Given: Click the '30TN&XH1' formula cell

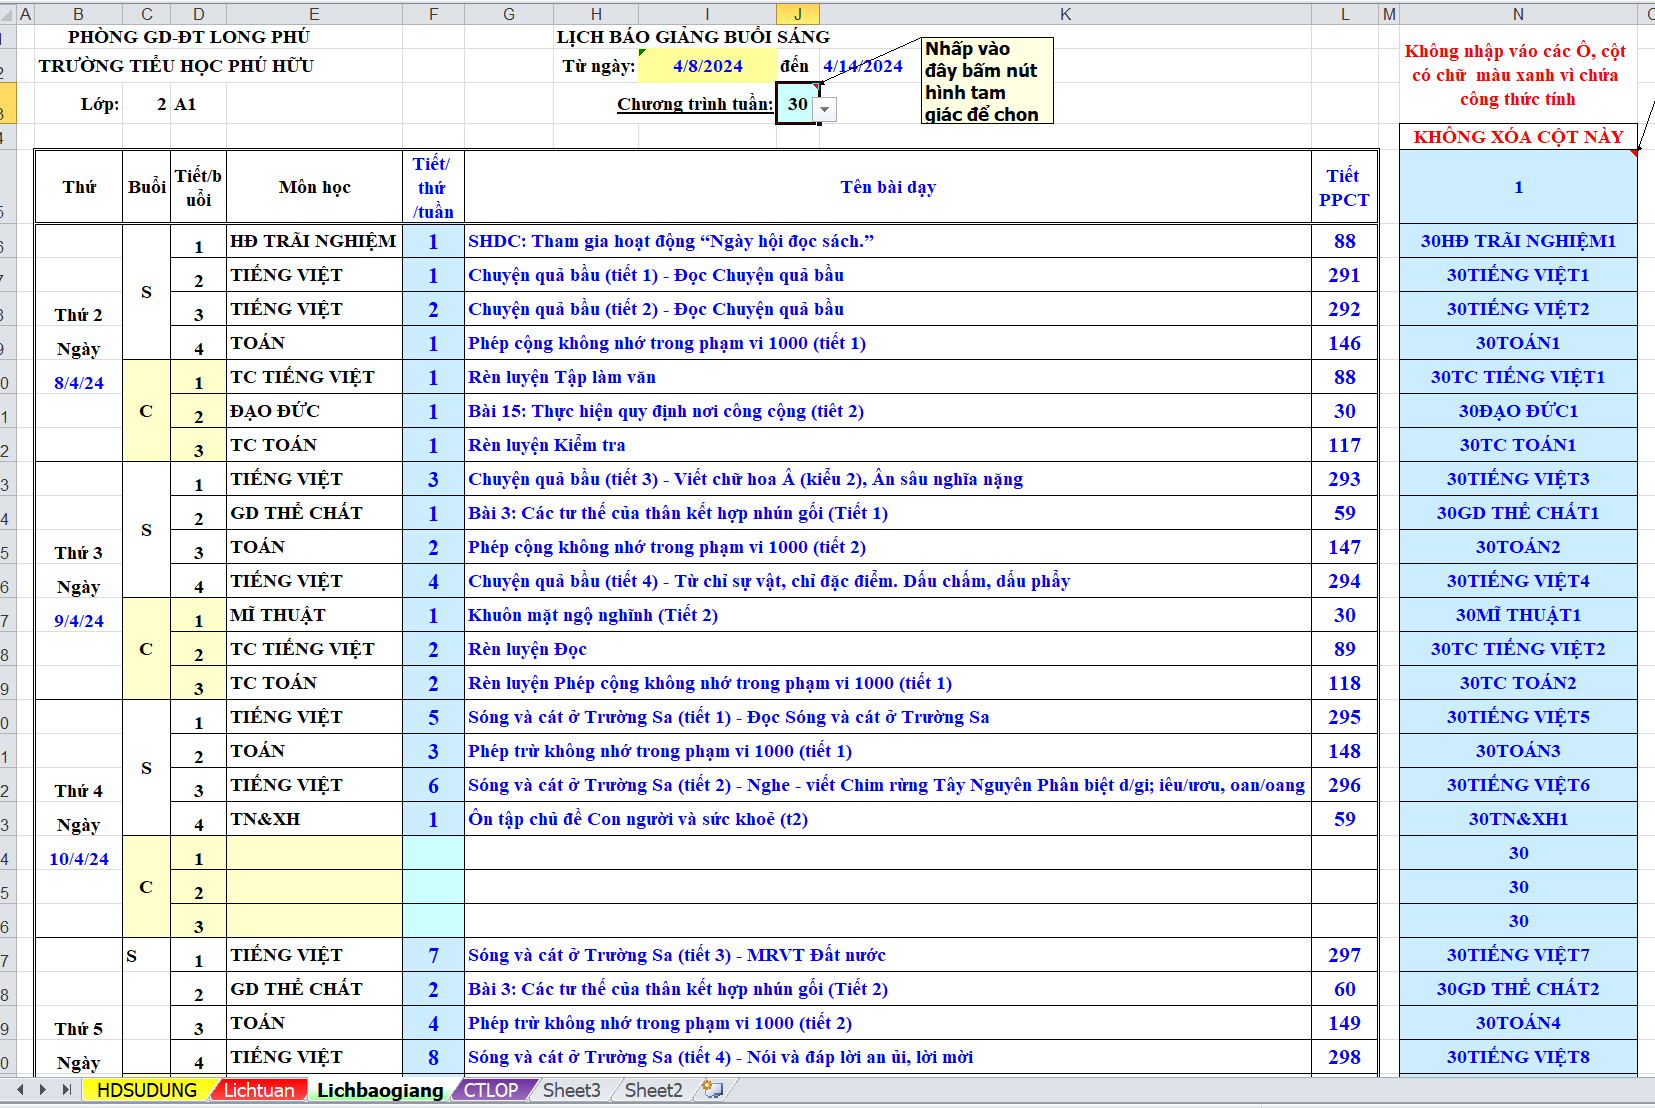Looking at the screenshot, I should pyautogui.click(x=1518, y=819).
